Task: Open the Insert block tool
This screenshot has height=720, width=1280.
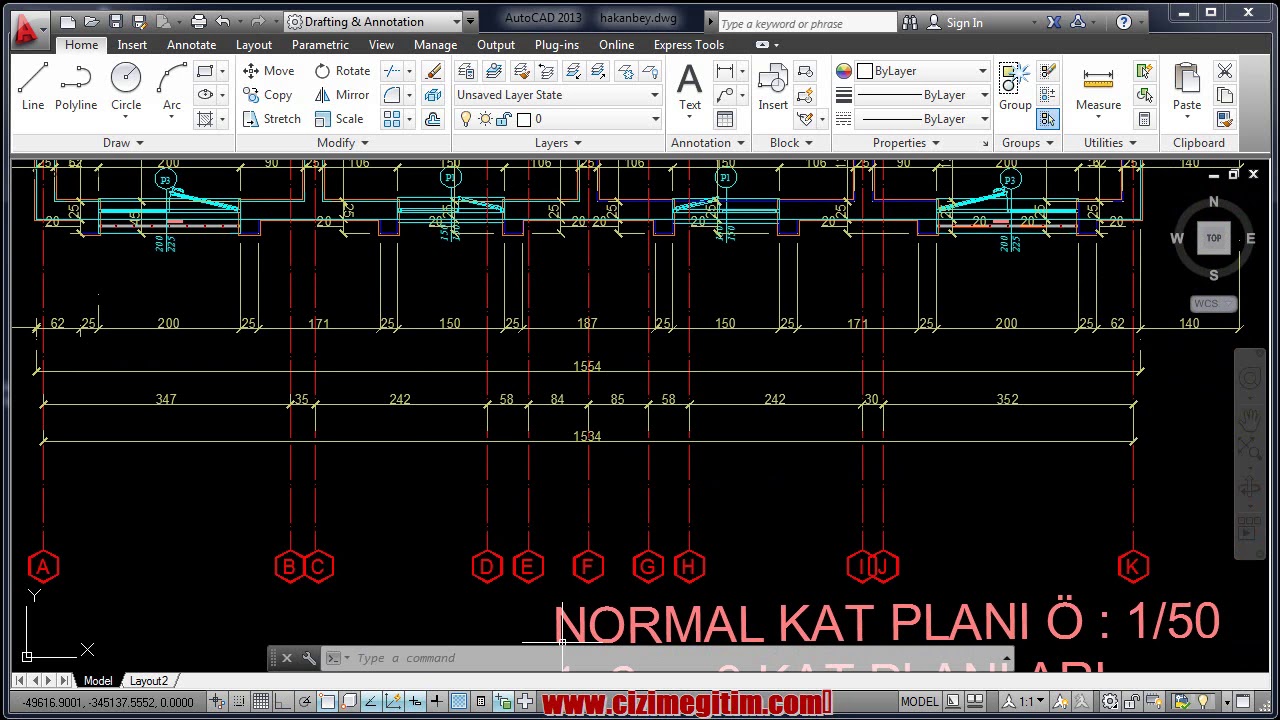Action: pyautogui.click(x=773, y=86)
